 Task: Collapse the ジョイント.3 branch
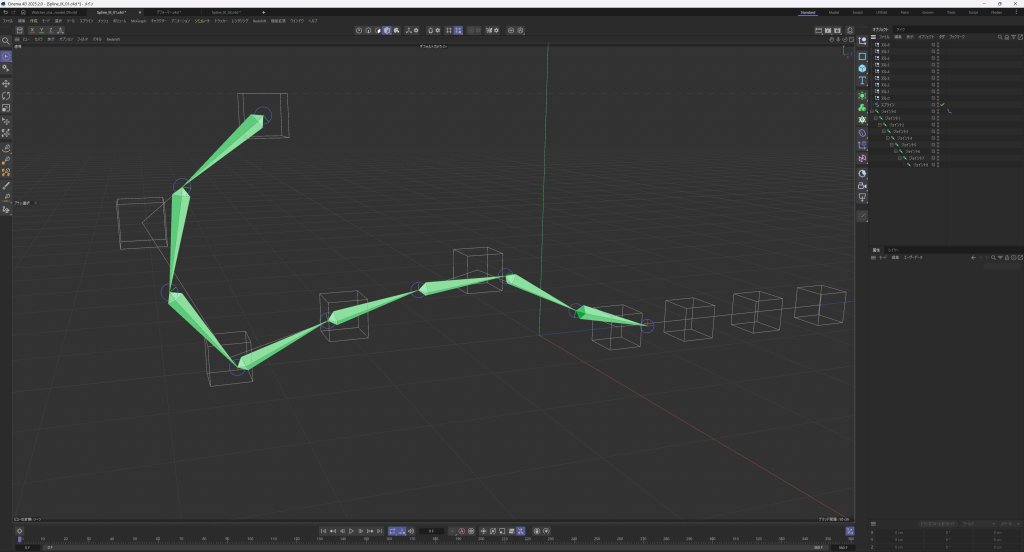(884, 131)
